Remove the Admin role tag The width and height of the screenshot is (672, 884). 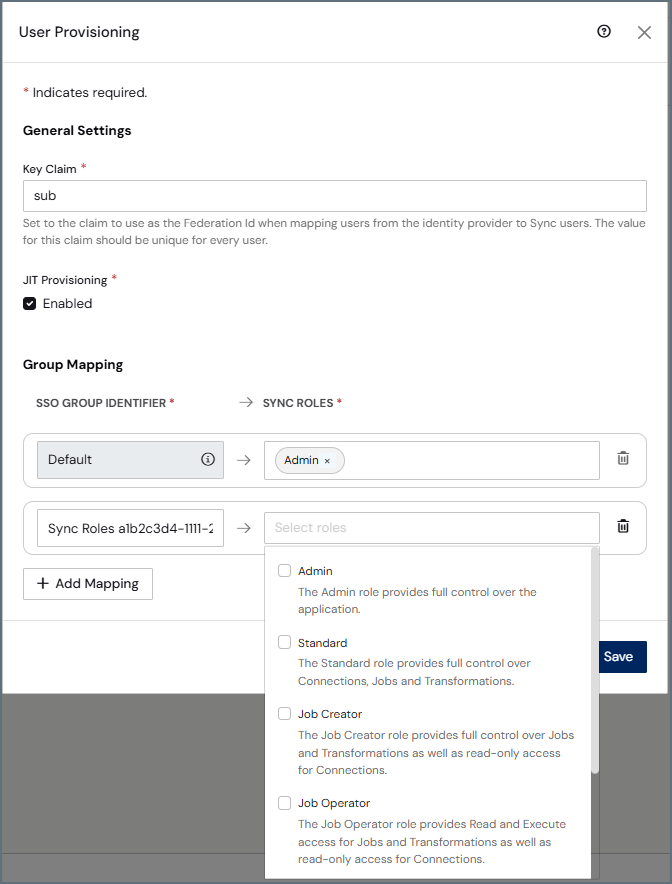point(327,461)
